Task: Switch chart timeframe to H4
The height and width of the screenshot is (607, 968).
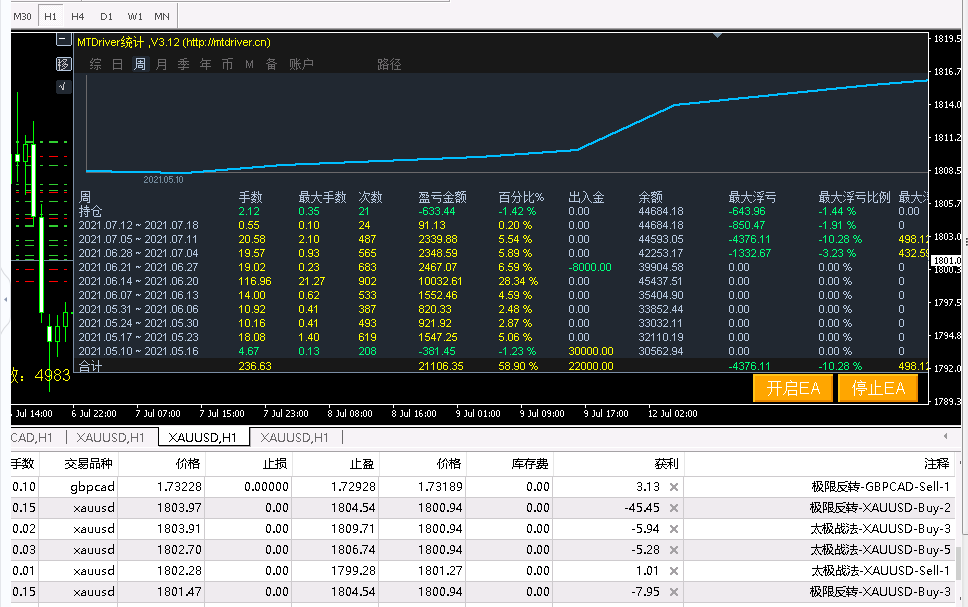Action: pyautogui.click(x=78, y=16)
